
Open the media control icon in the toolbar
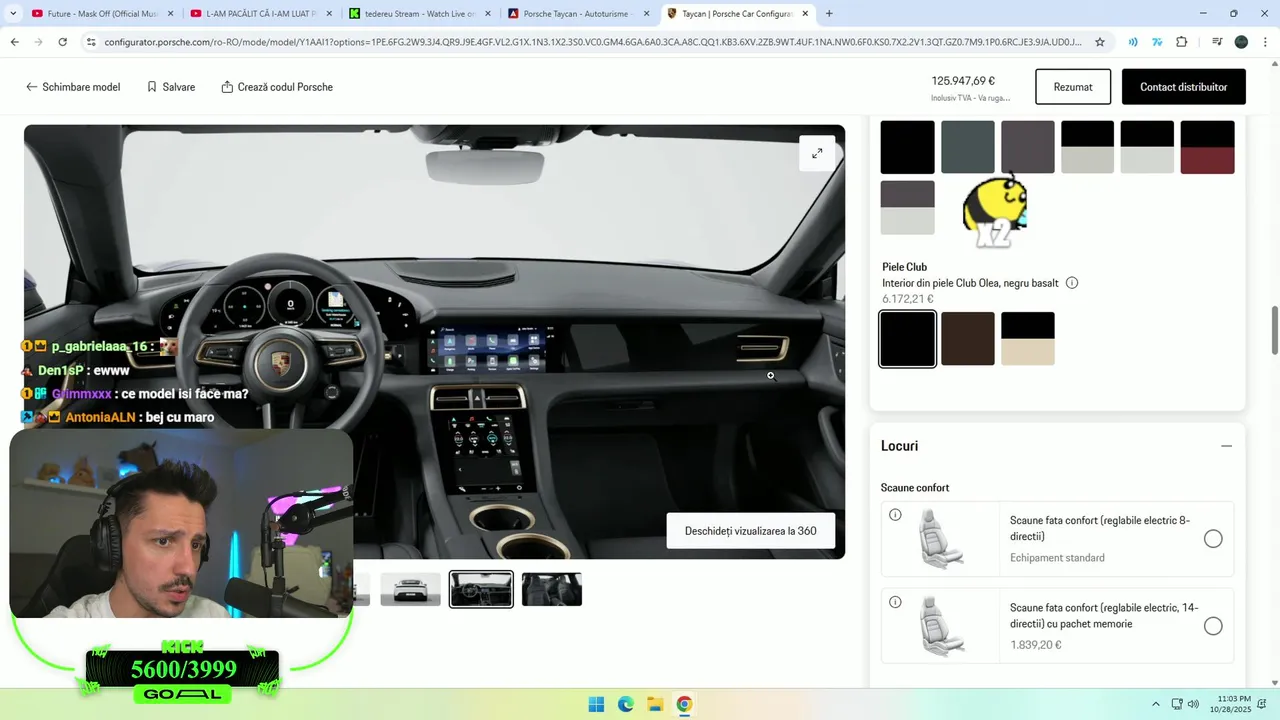point(1217,42)
